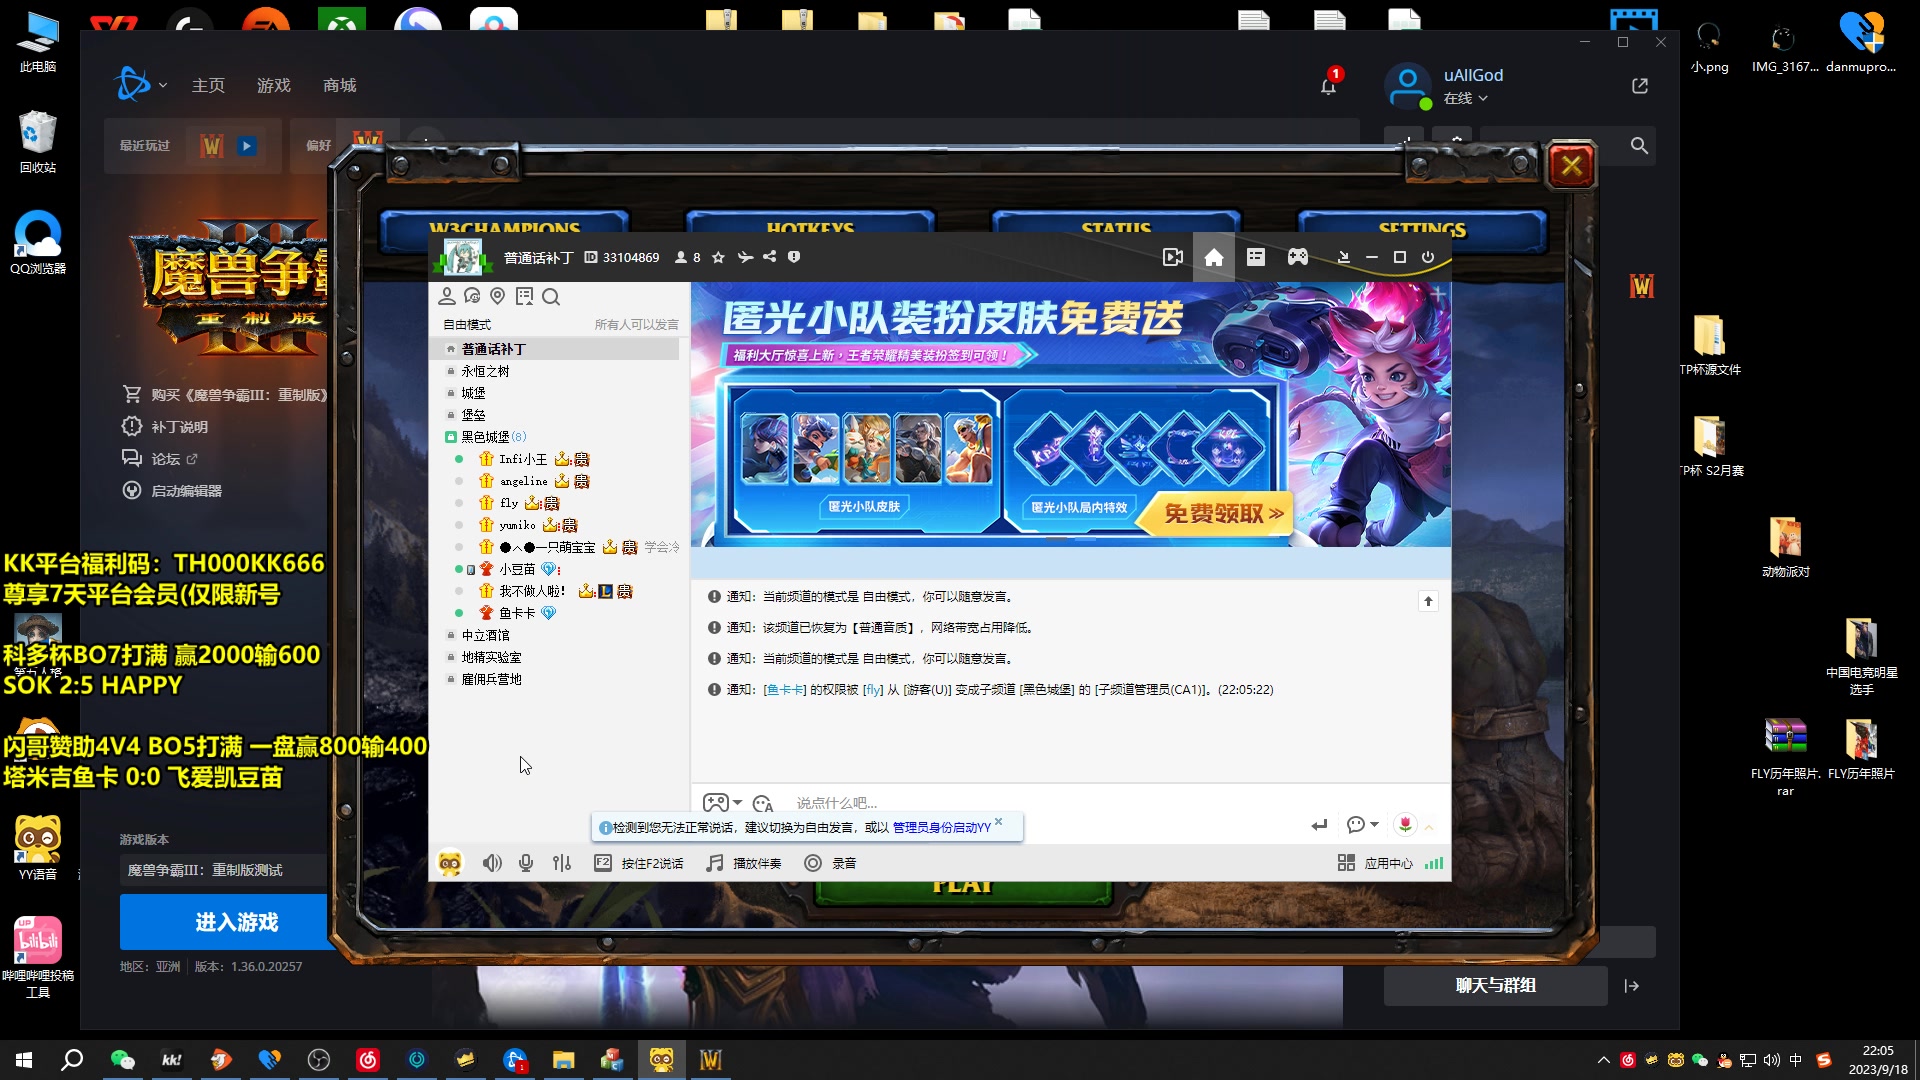Open 聊天与群组 panel button
The width and height of the screenshot is (1920, 1080).
[1495, 986]
